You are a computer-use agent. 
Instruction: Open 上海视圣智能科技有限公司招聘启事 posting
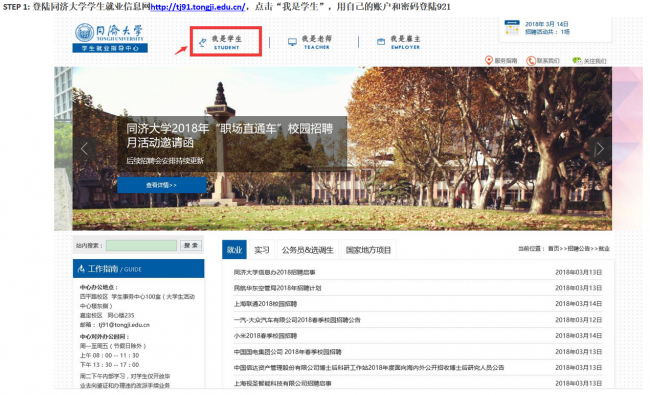pyautogui.click(x=282, y=383)
